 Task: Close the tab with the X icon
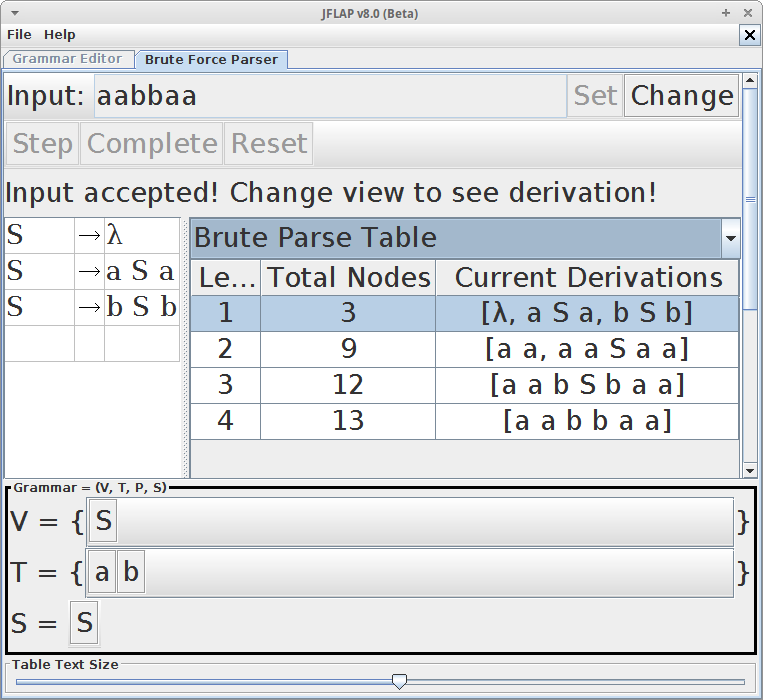pos(749,35)
